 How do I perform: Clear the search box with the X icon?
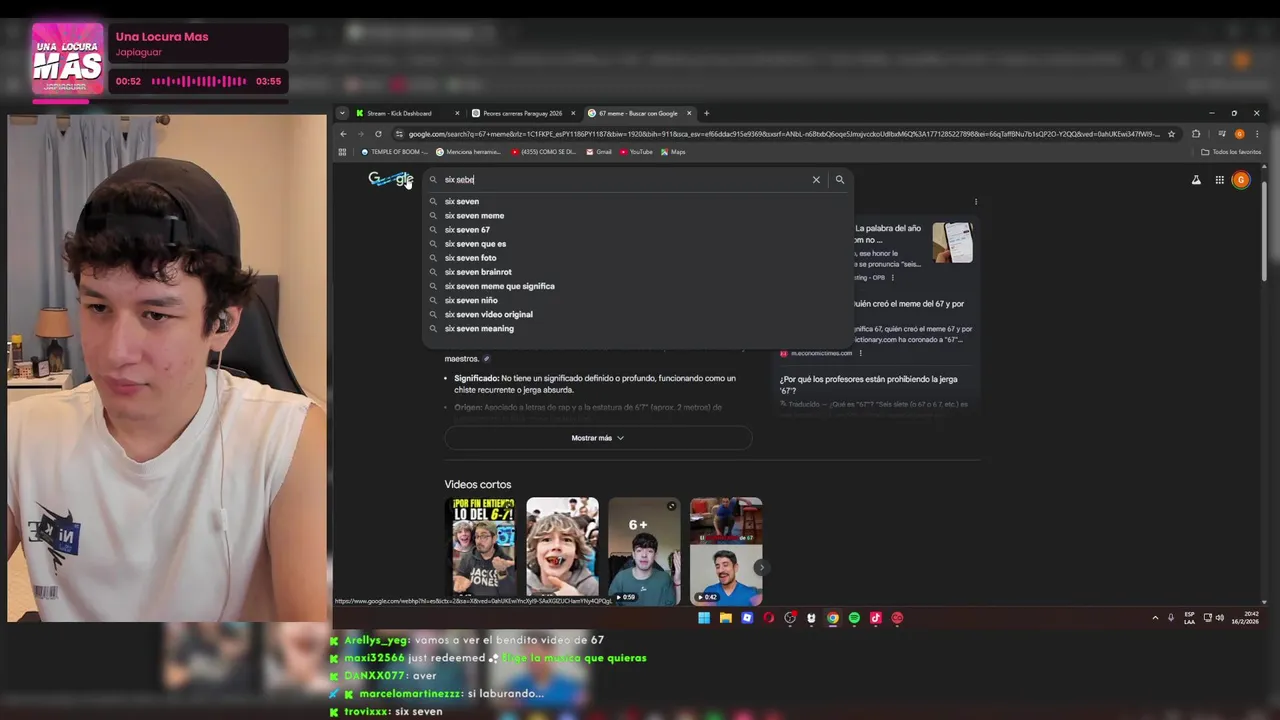pyautogui.click(x=816, y=180)
